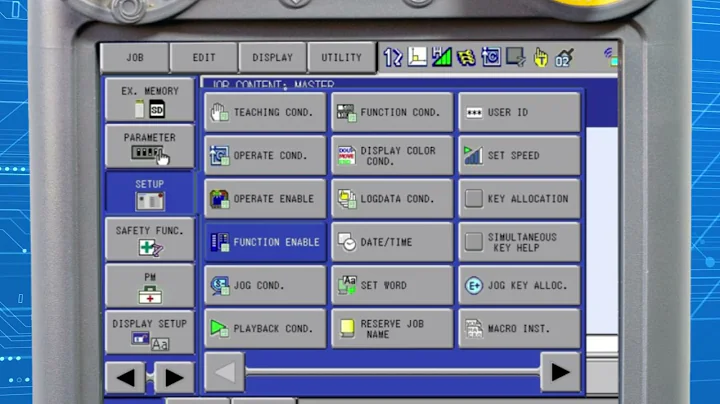Viewport: 720px width, 404px height.
Task: Open JOG KEY ALLOC. settings
Action: 519,285
